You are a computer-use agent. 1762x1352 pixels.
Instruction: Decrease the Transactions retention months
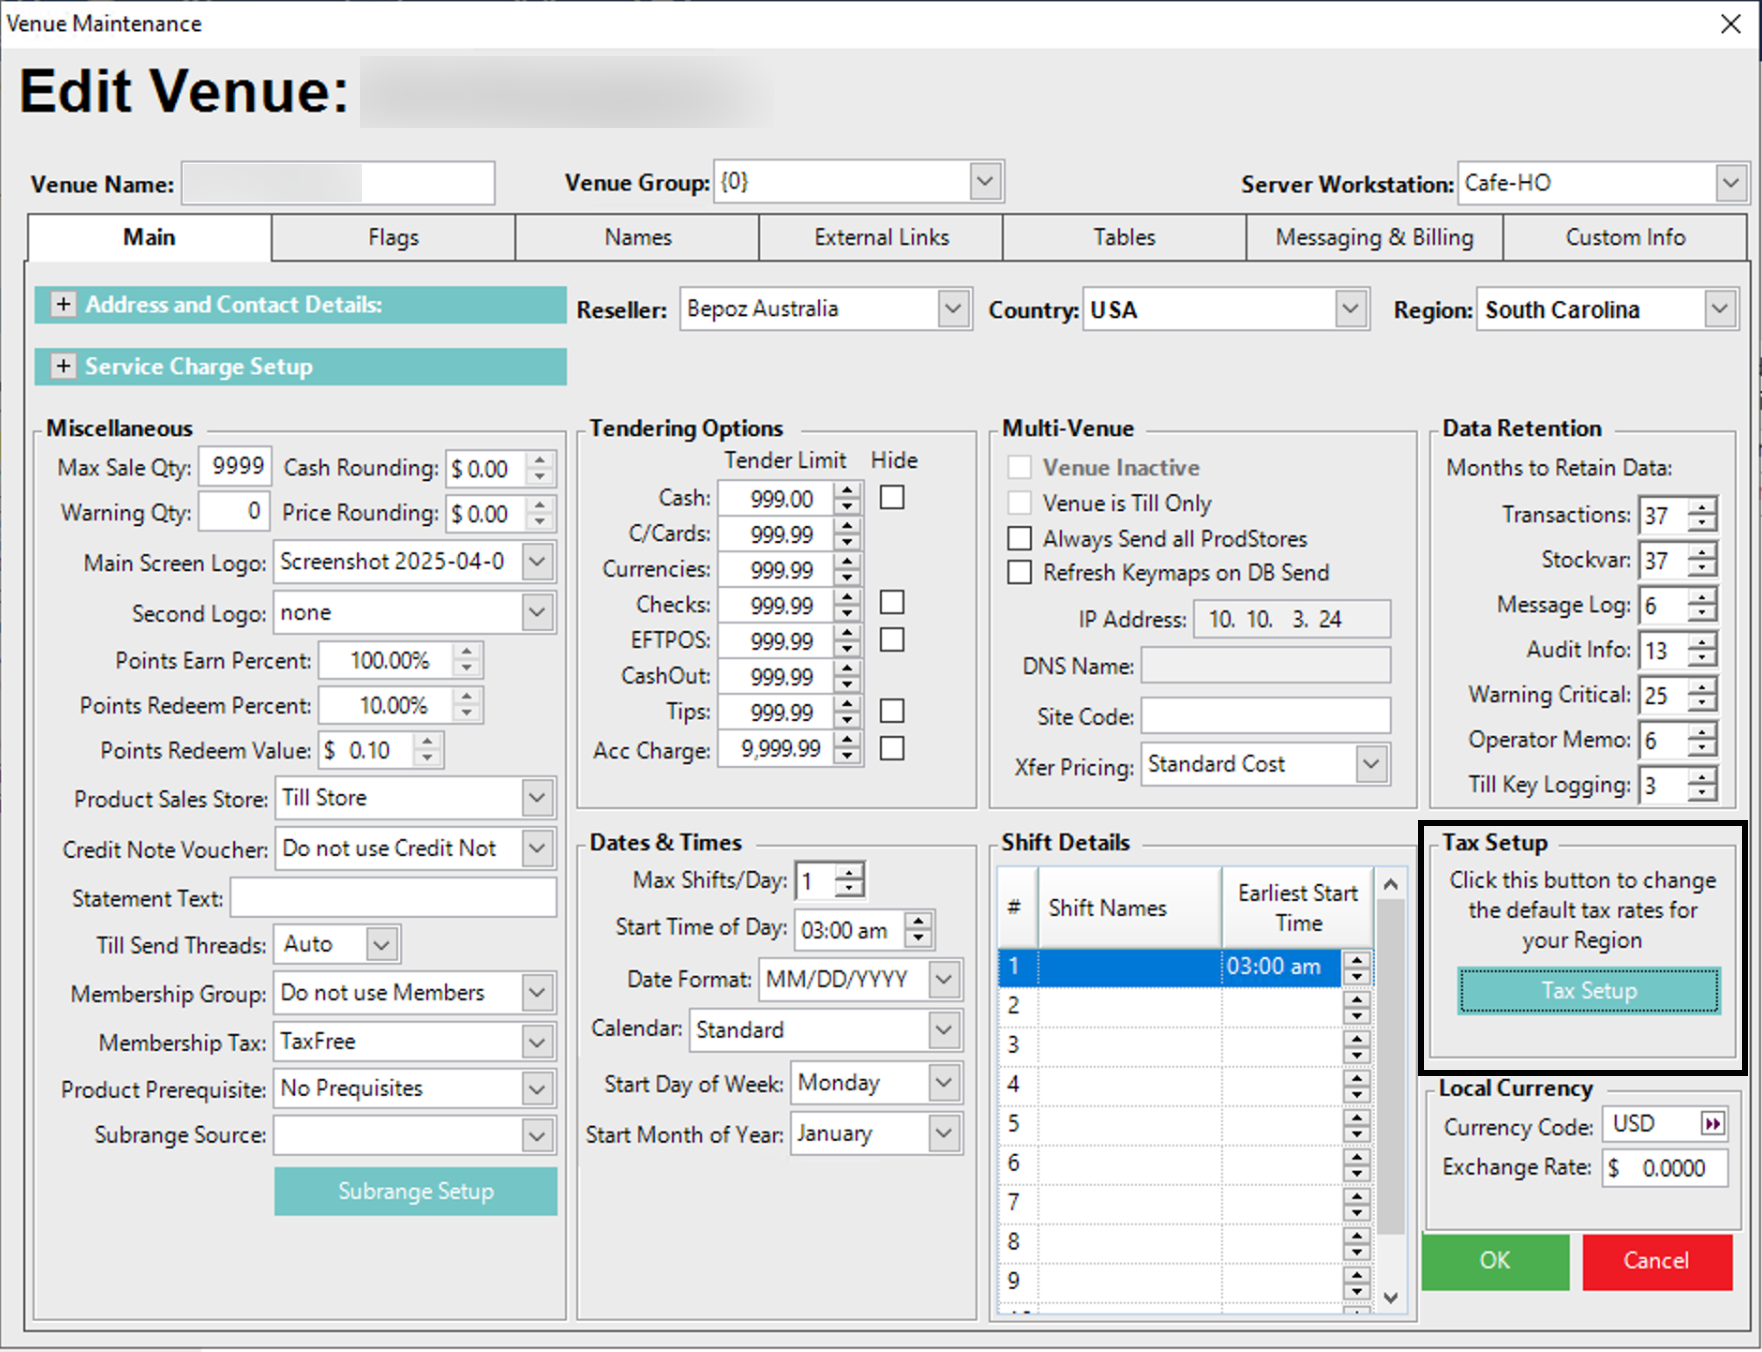coord(1701,523)
